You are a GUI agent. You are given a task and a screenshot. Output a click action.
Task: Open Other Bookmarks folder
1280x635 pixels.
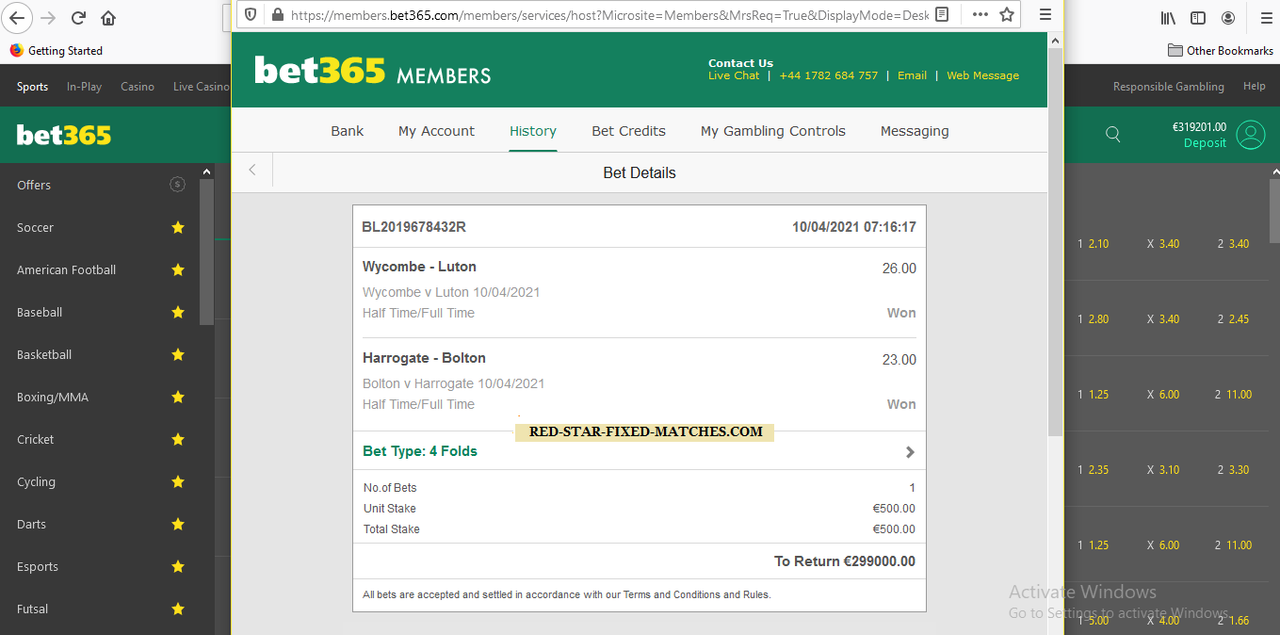[x=1221, y=50]
